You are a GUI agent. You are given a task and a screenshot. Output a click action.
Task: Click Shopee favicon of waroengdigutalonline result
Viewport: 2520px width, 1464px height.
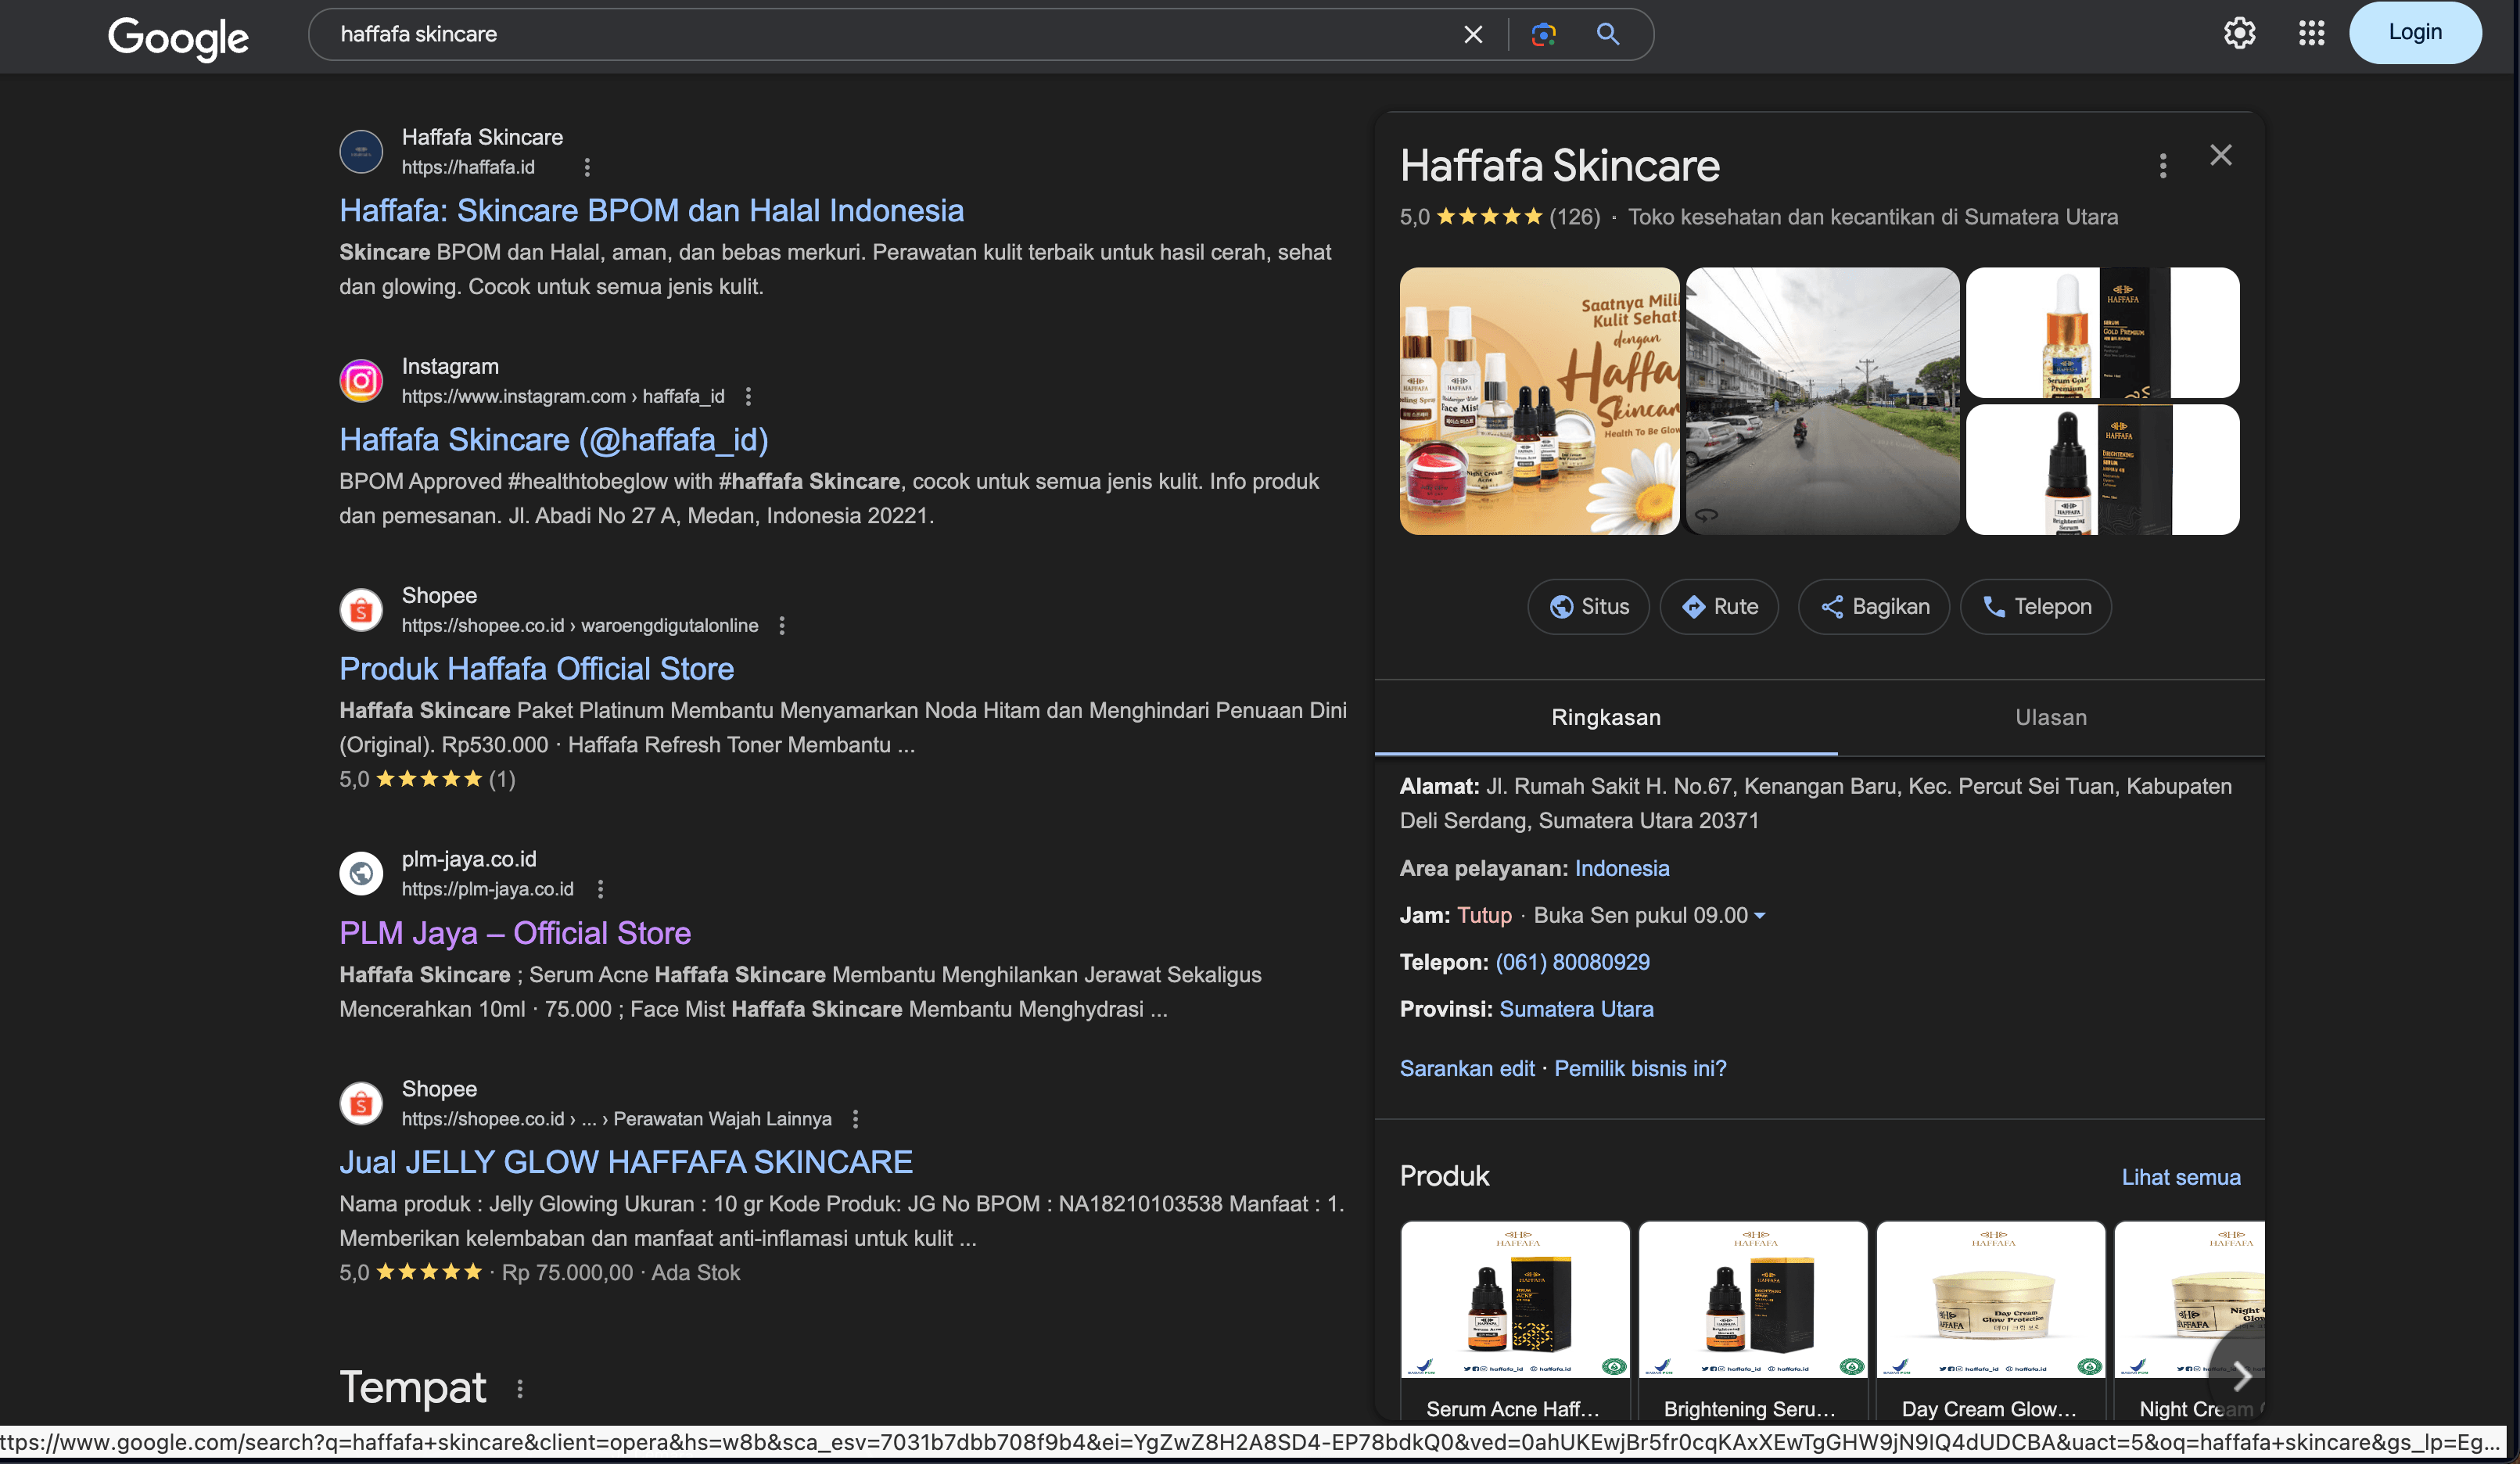tap(361, 610)
